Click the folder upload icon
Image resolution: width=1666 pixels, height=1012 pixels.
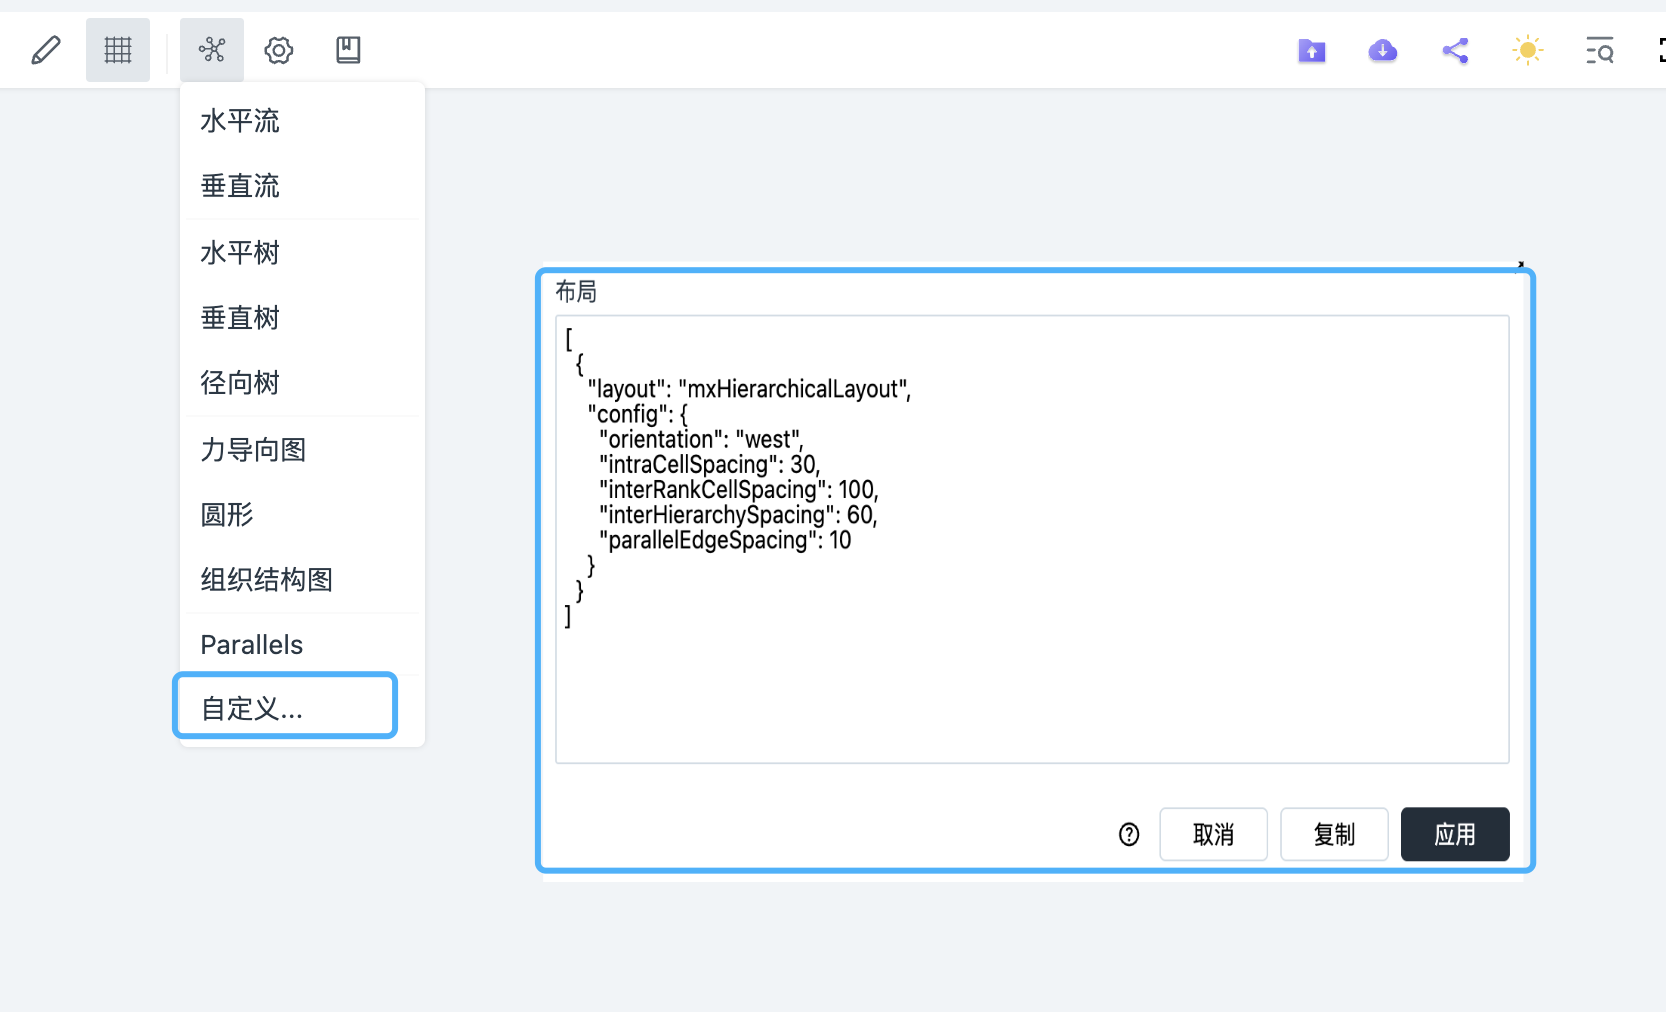1311,51
